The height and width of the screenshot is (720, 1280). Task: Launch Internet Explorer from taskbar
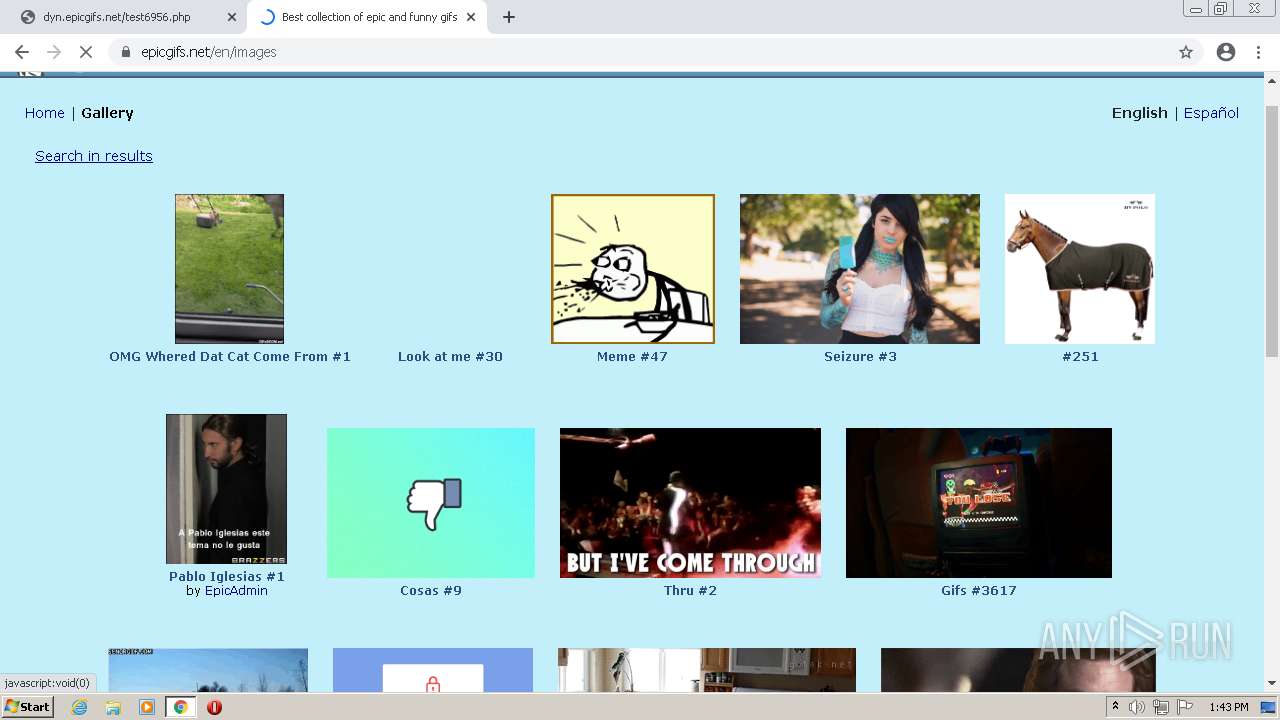click(80, 707)
